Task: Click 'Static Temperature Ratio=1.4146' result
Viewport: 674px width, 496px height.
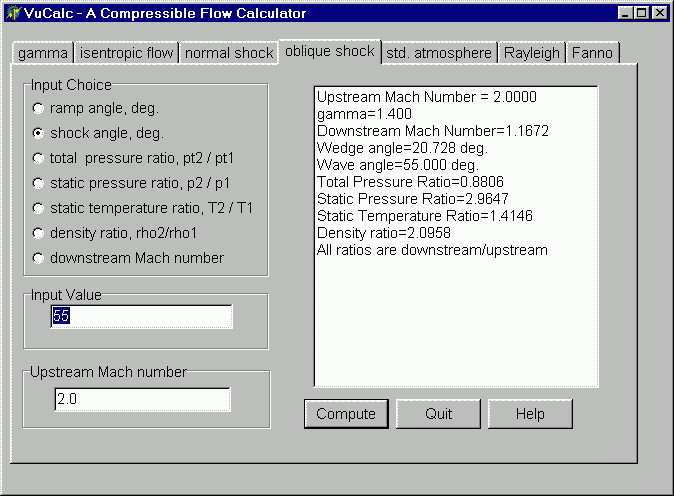Action: (425, 216)
